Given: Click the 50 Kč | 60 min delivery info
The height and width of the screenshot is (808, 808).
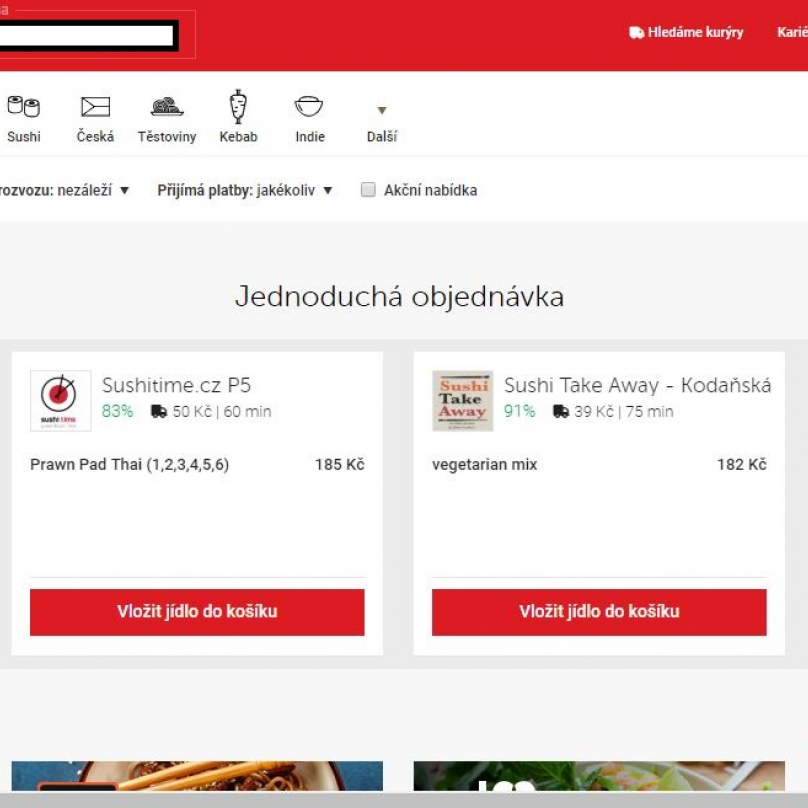Looking at the screenshot, I should tap(222, 411).
